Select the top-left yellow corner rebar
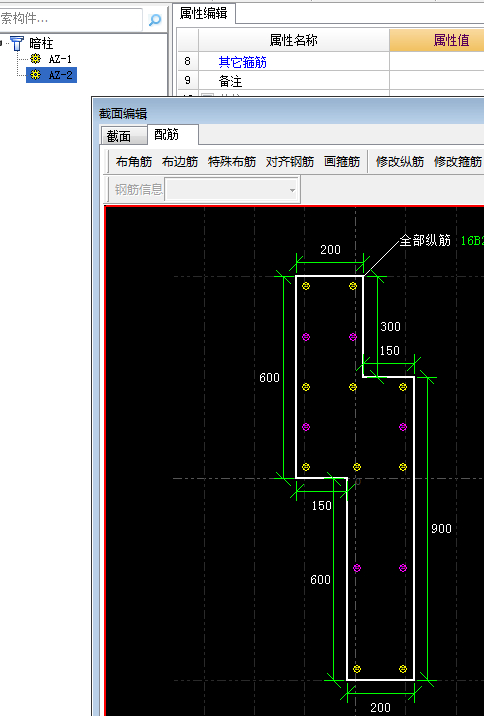 (306, 286)
